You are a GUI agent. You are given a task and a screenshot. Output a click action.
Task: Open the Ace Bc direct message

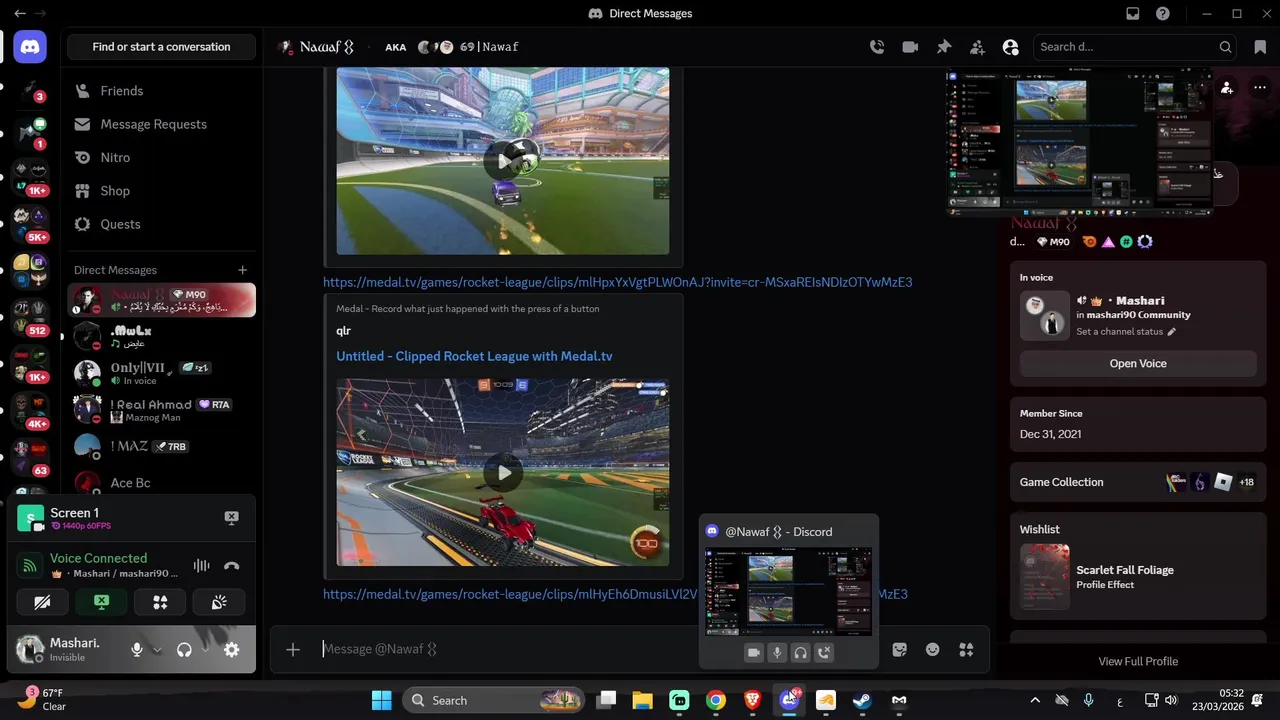click(161, 483)
